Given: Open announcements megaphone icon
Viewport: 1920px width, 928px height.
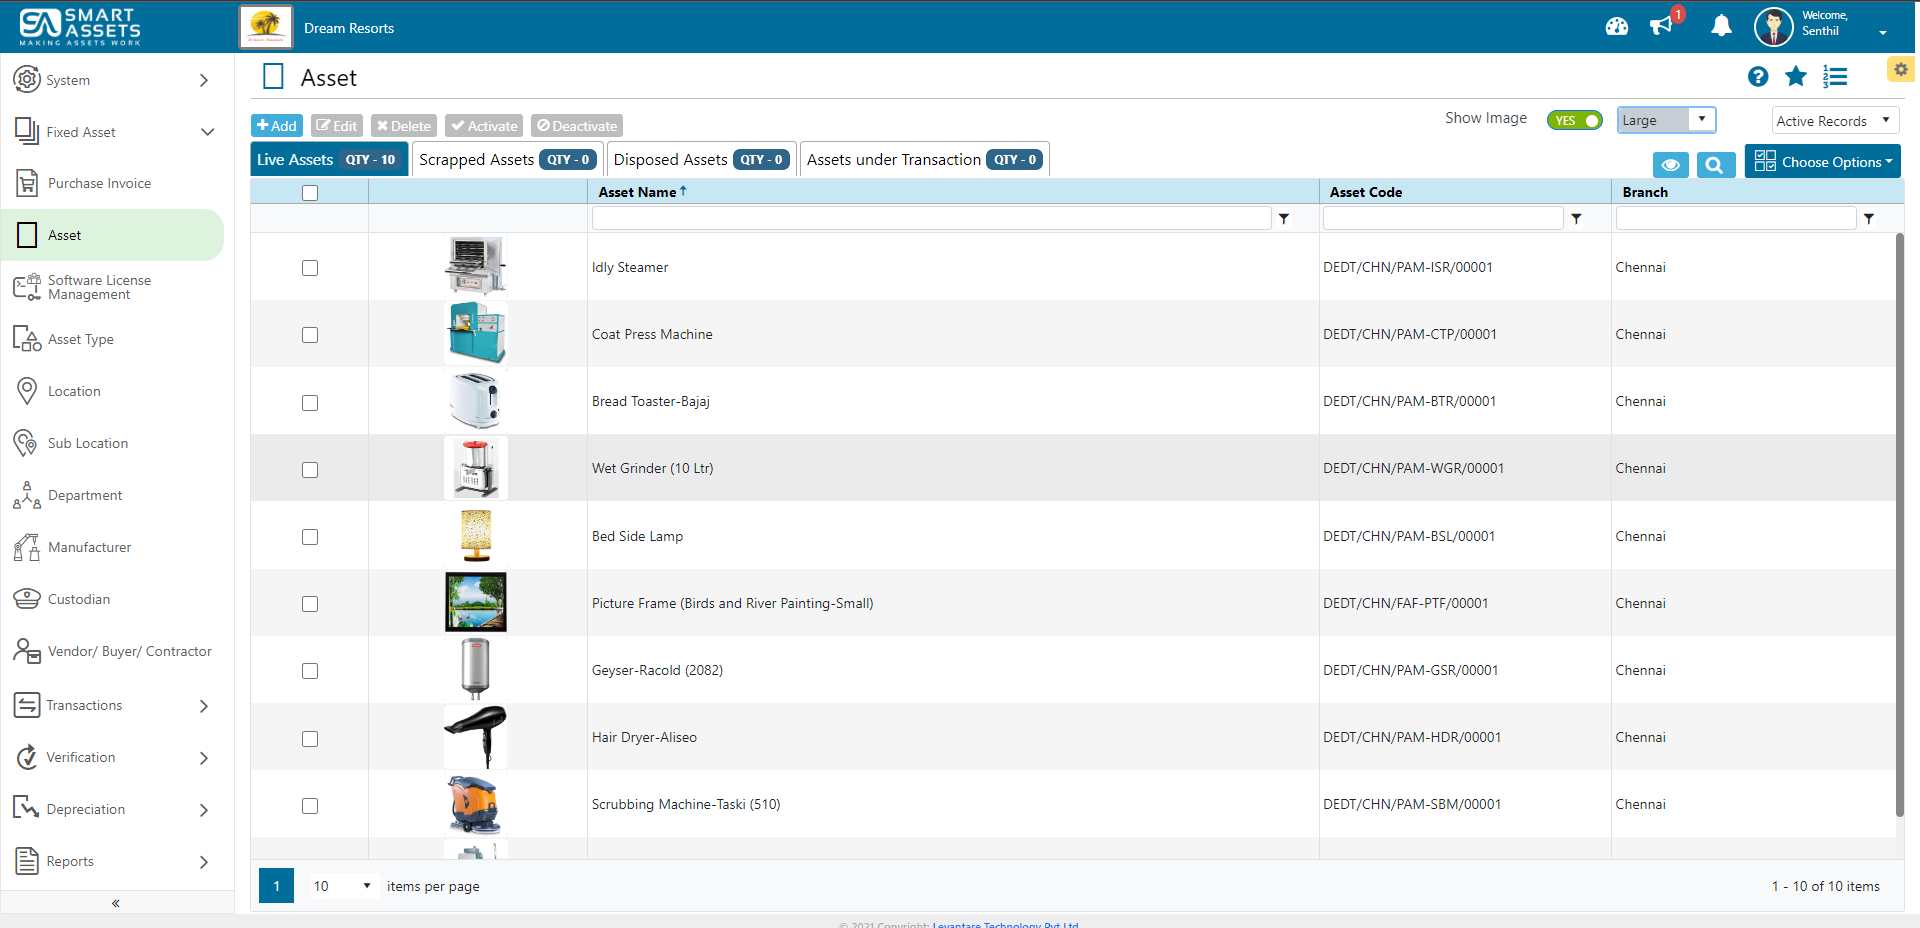Looking at the screenshot, I should coord(1661,26).
